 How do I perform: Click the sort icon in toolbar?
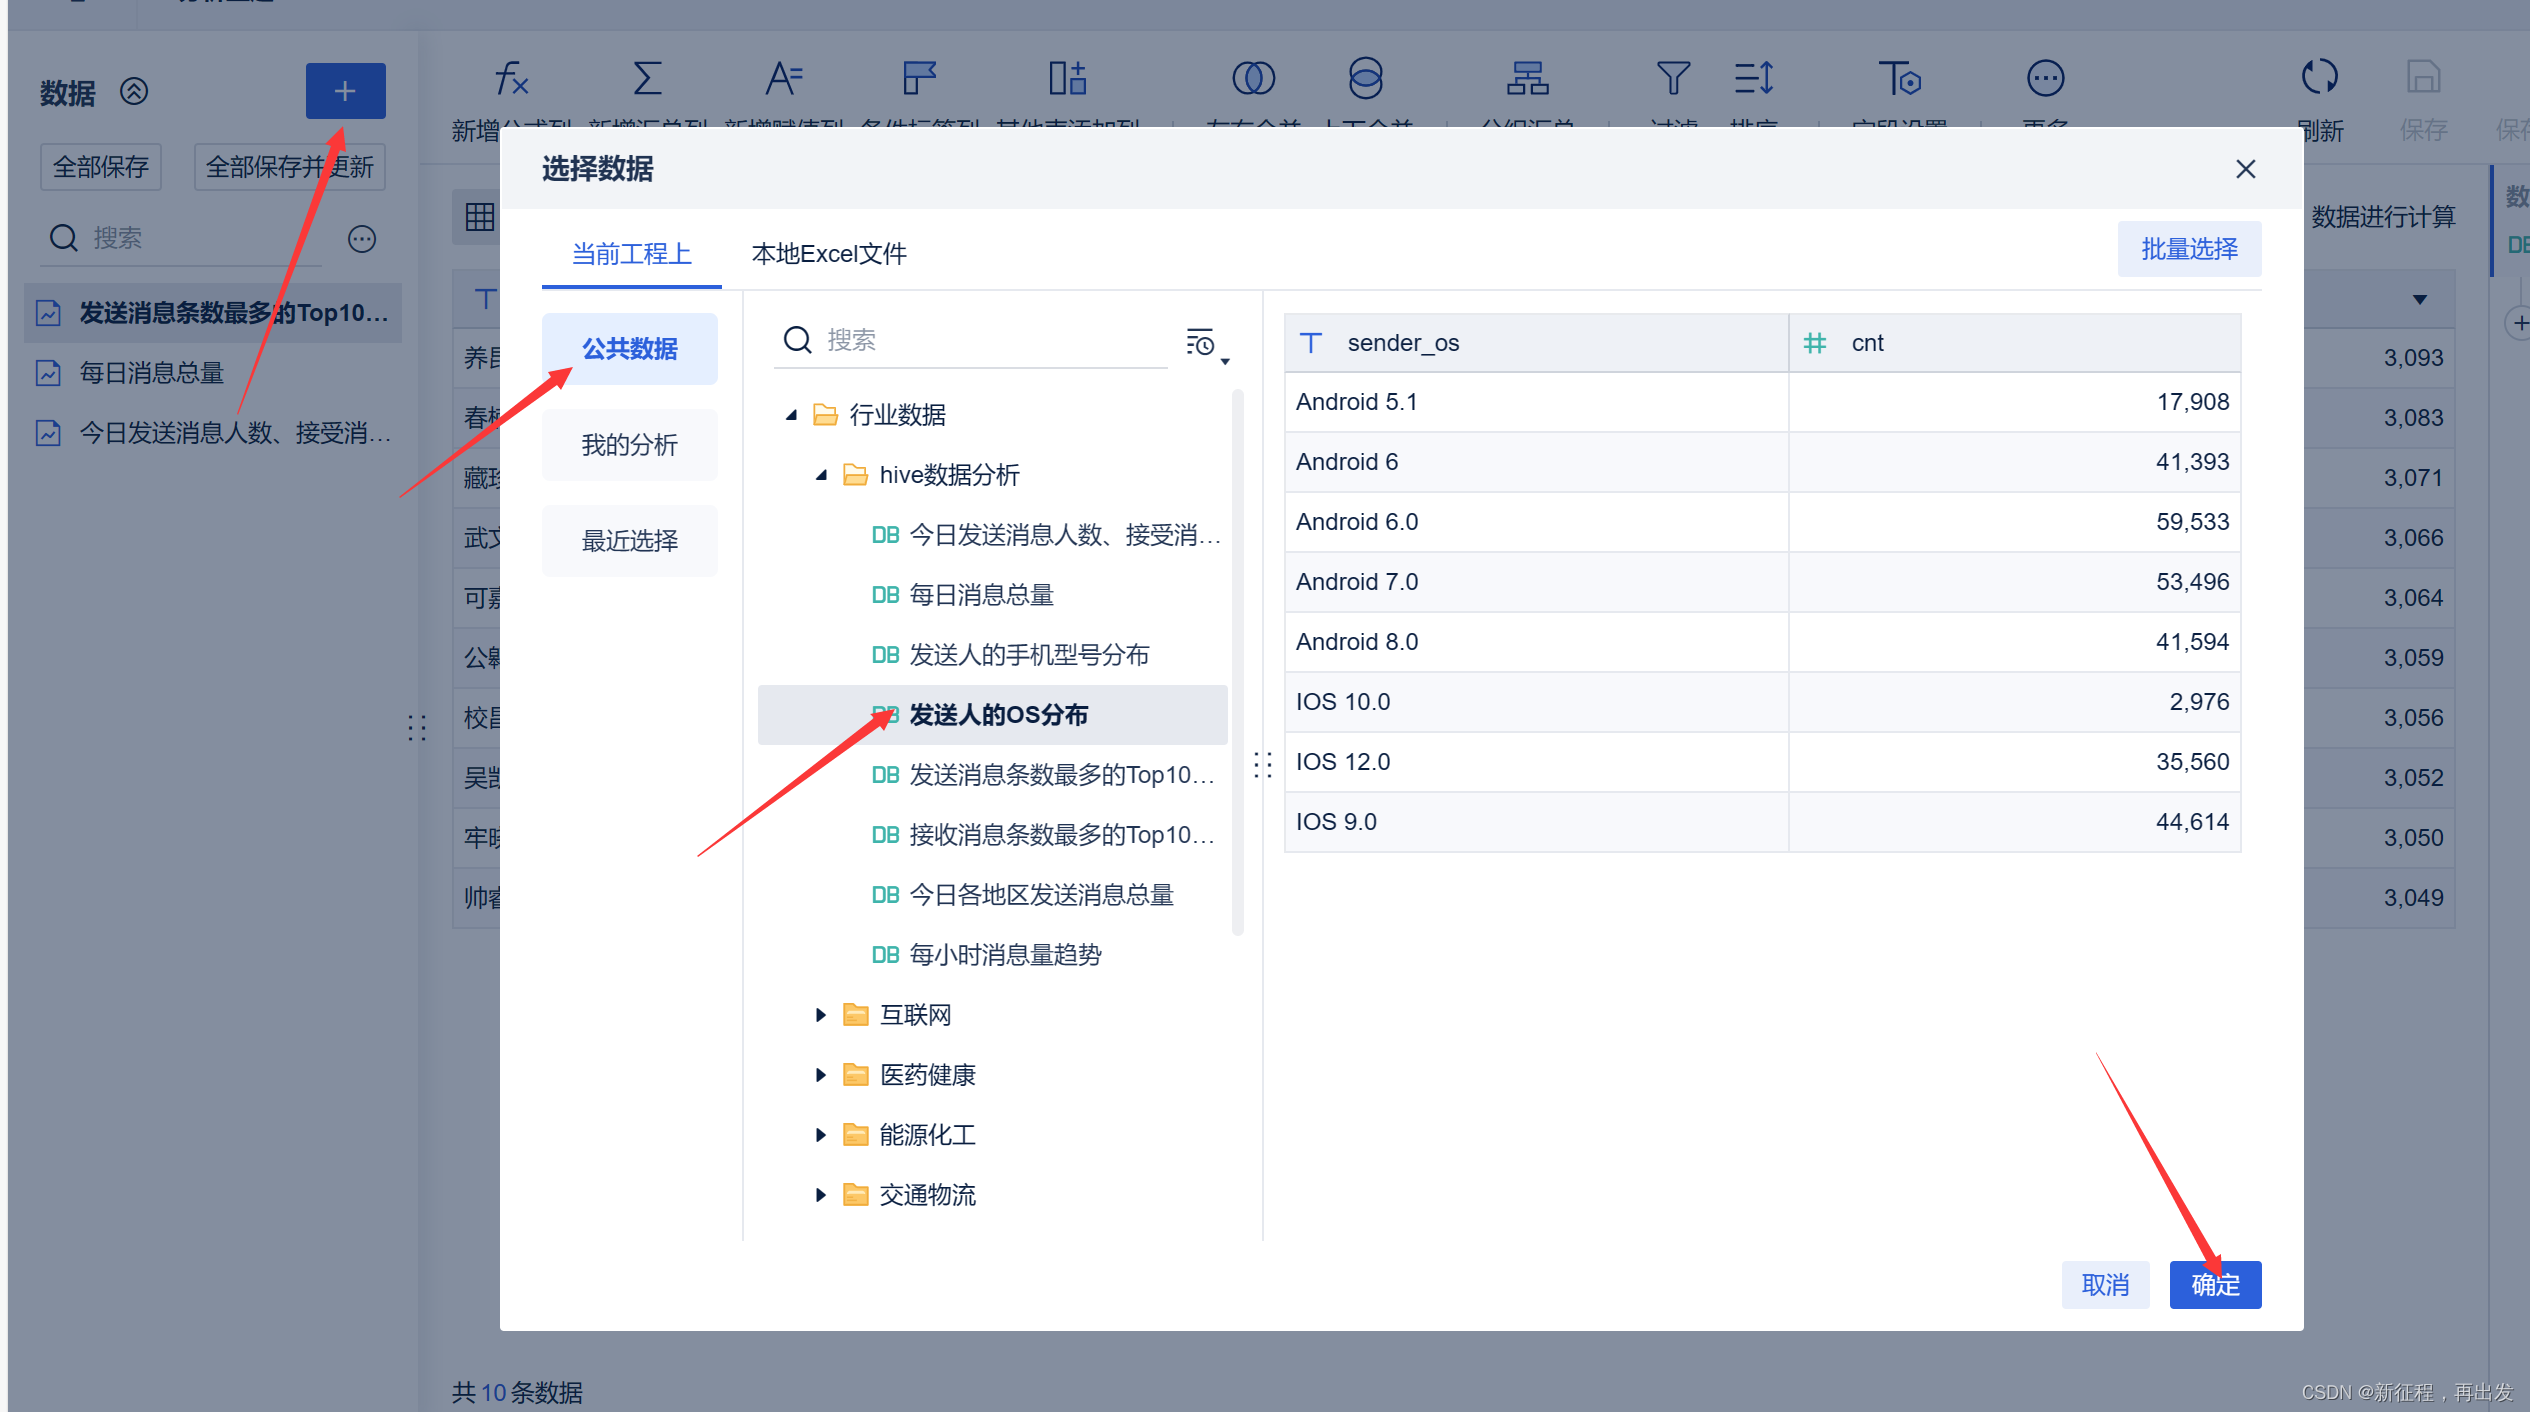tap(1754, 78)
